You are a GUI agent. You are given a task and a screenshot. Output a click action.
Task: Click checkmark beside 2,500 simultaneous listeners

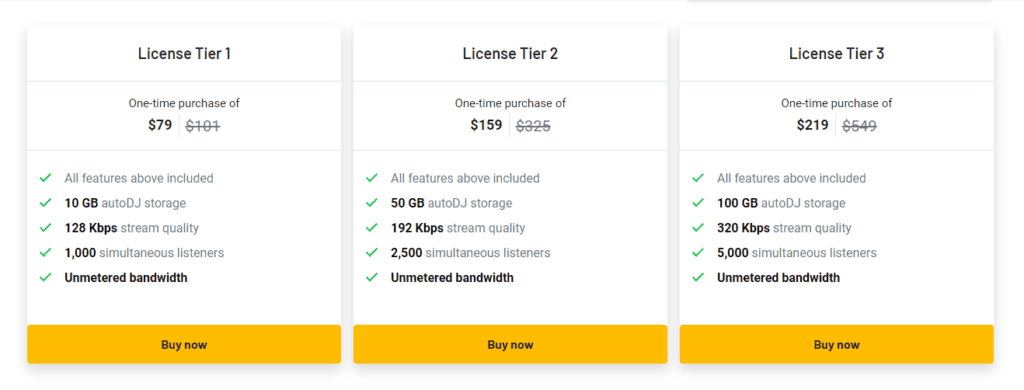pyautogui.click(x=372, y=253)
